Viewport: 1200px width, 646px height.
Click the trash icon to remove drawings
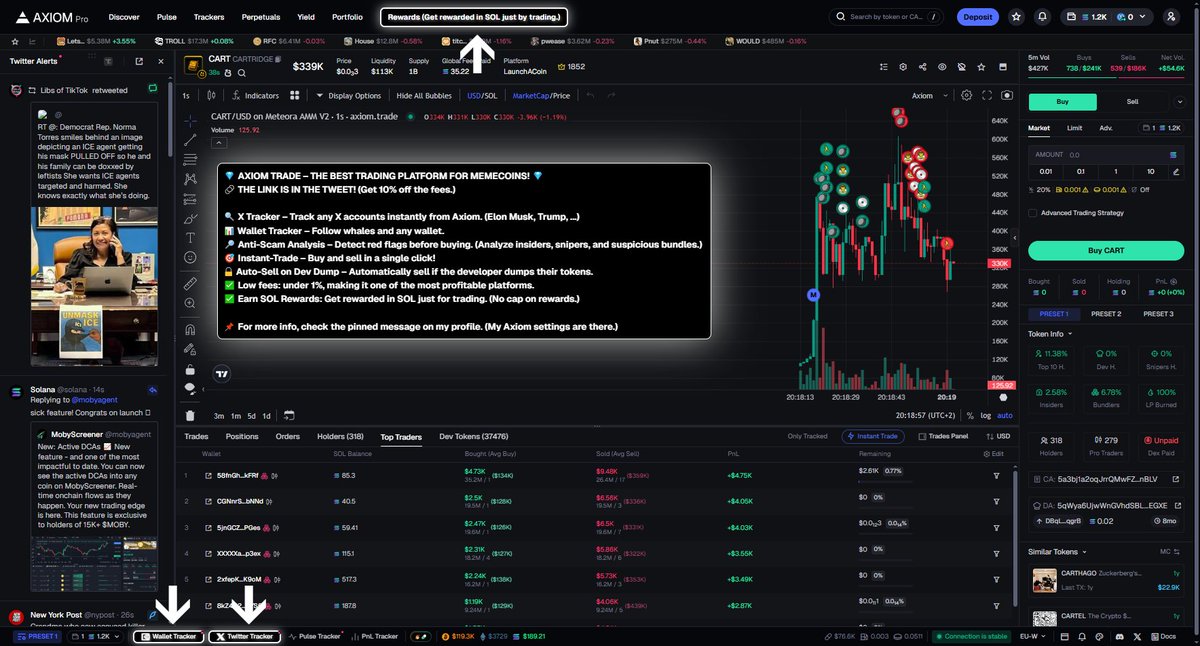tap(190, 415)
